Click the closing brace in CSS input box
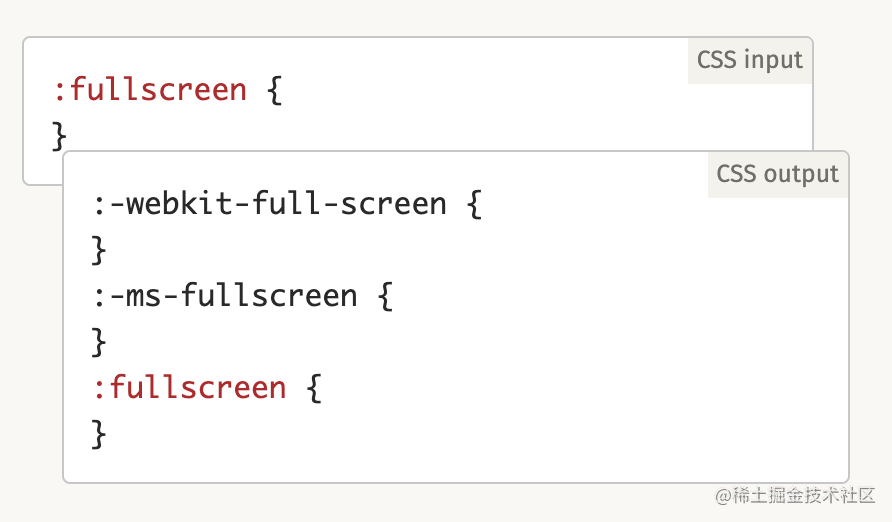 pos(60,136)
